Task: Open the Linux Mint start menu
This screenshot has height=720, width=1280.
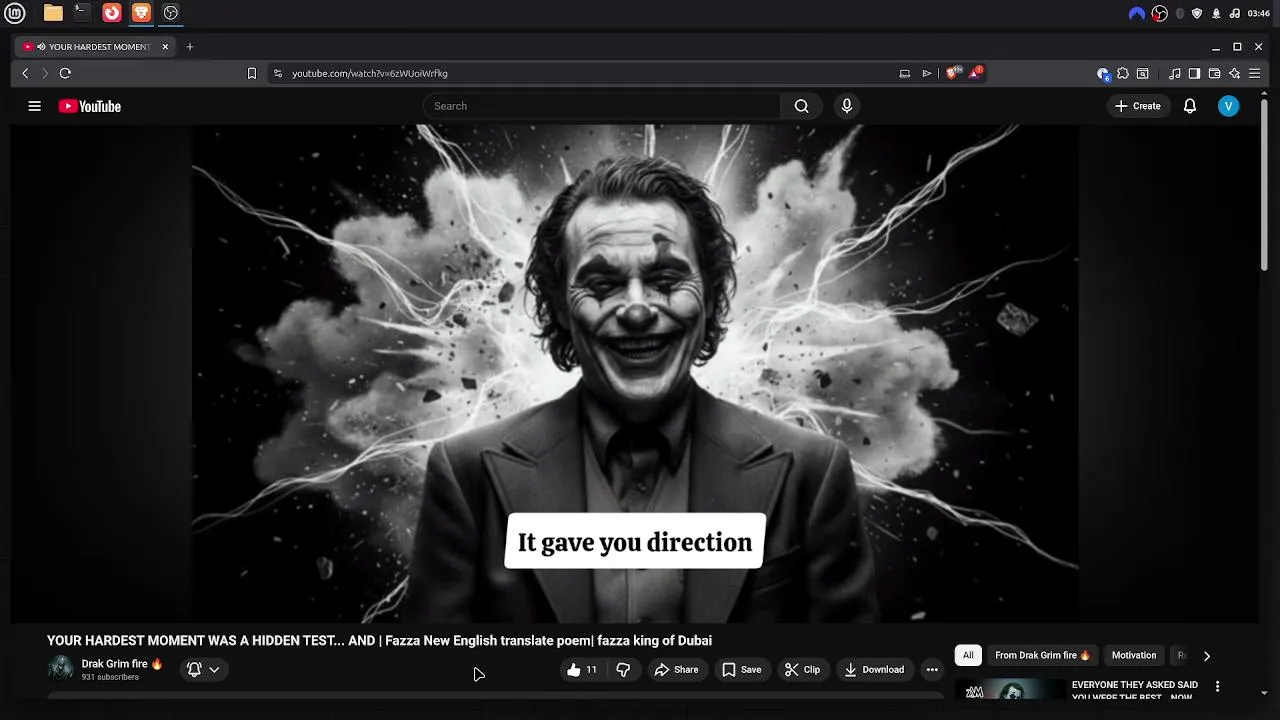Action: (15, 13)
